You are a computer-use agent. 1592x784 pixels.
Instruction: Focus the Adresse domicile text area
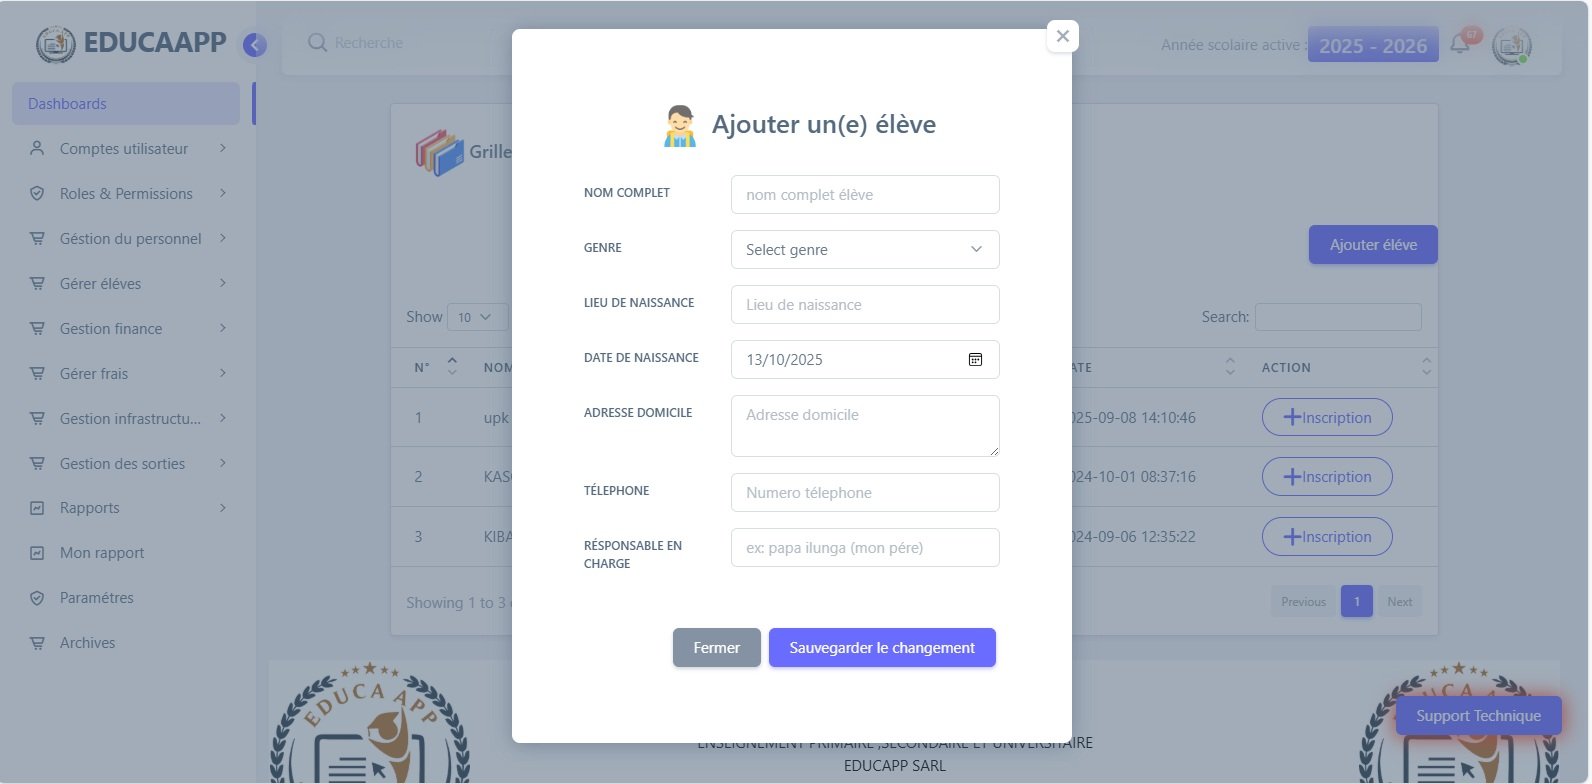[864, 426]
